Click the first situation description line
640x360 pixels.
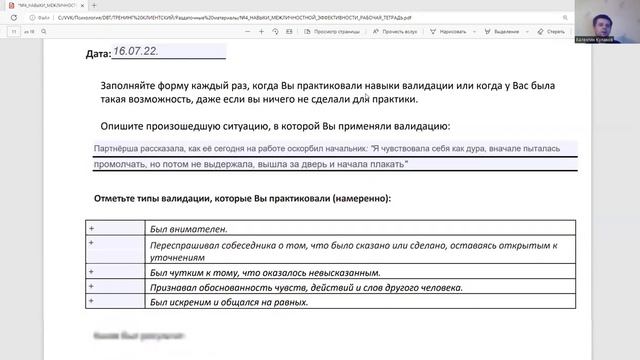pyautogui.click(x=335, y=149)
